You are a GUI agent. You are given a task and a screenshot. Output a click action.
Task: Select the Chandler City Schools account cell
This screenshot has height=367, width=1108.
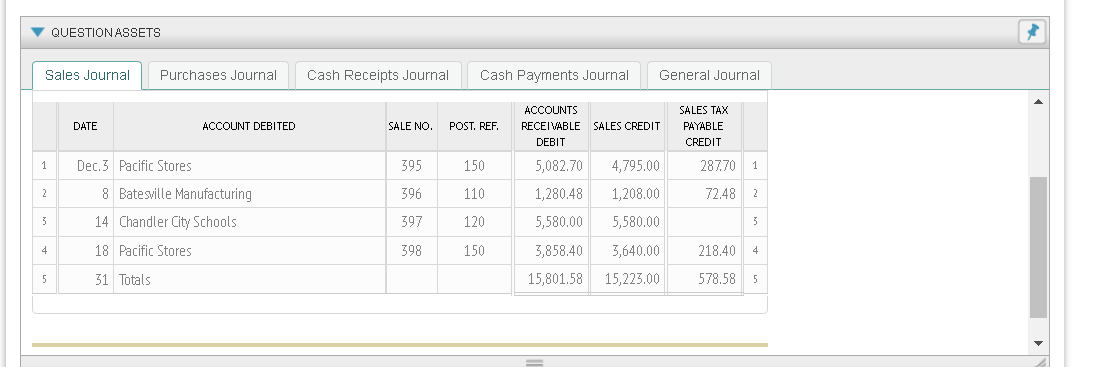tap(249, 222)
